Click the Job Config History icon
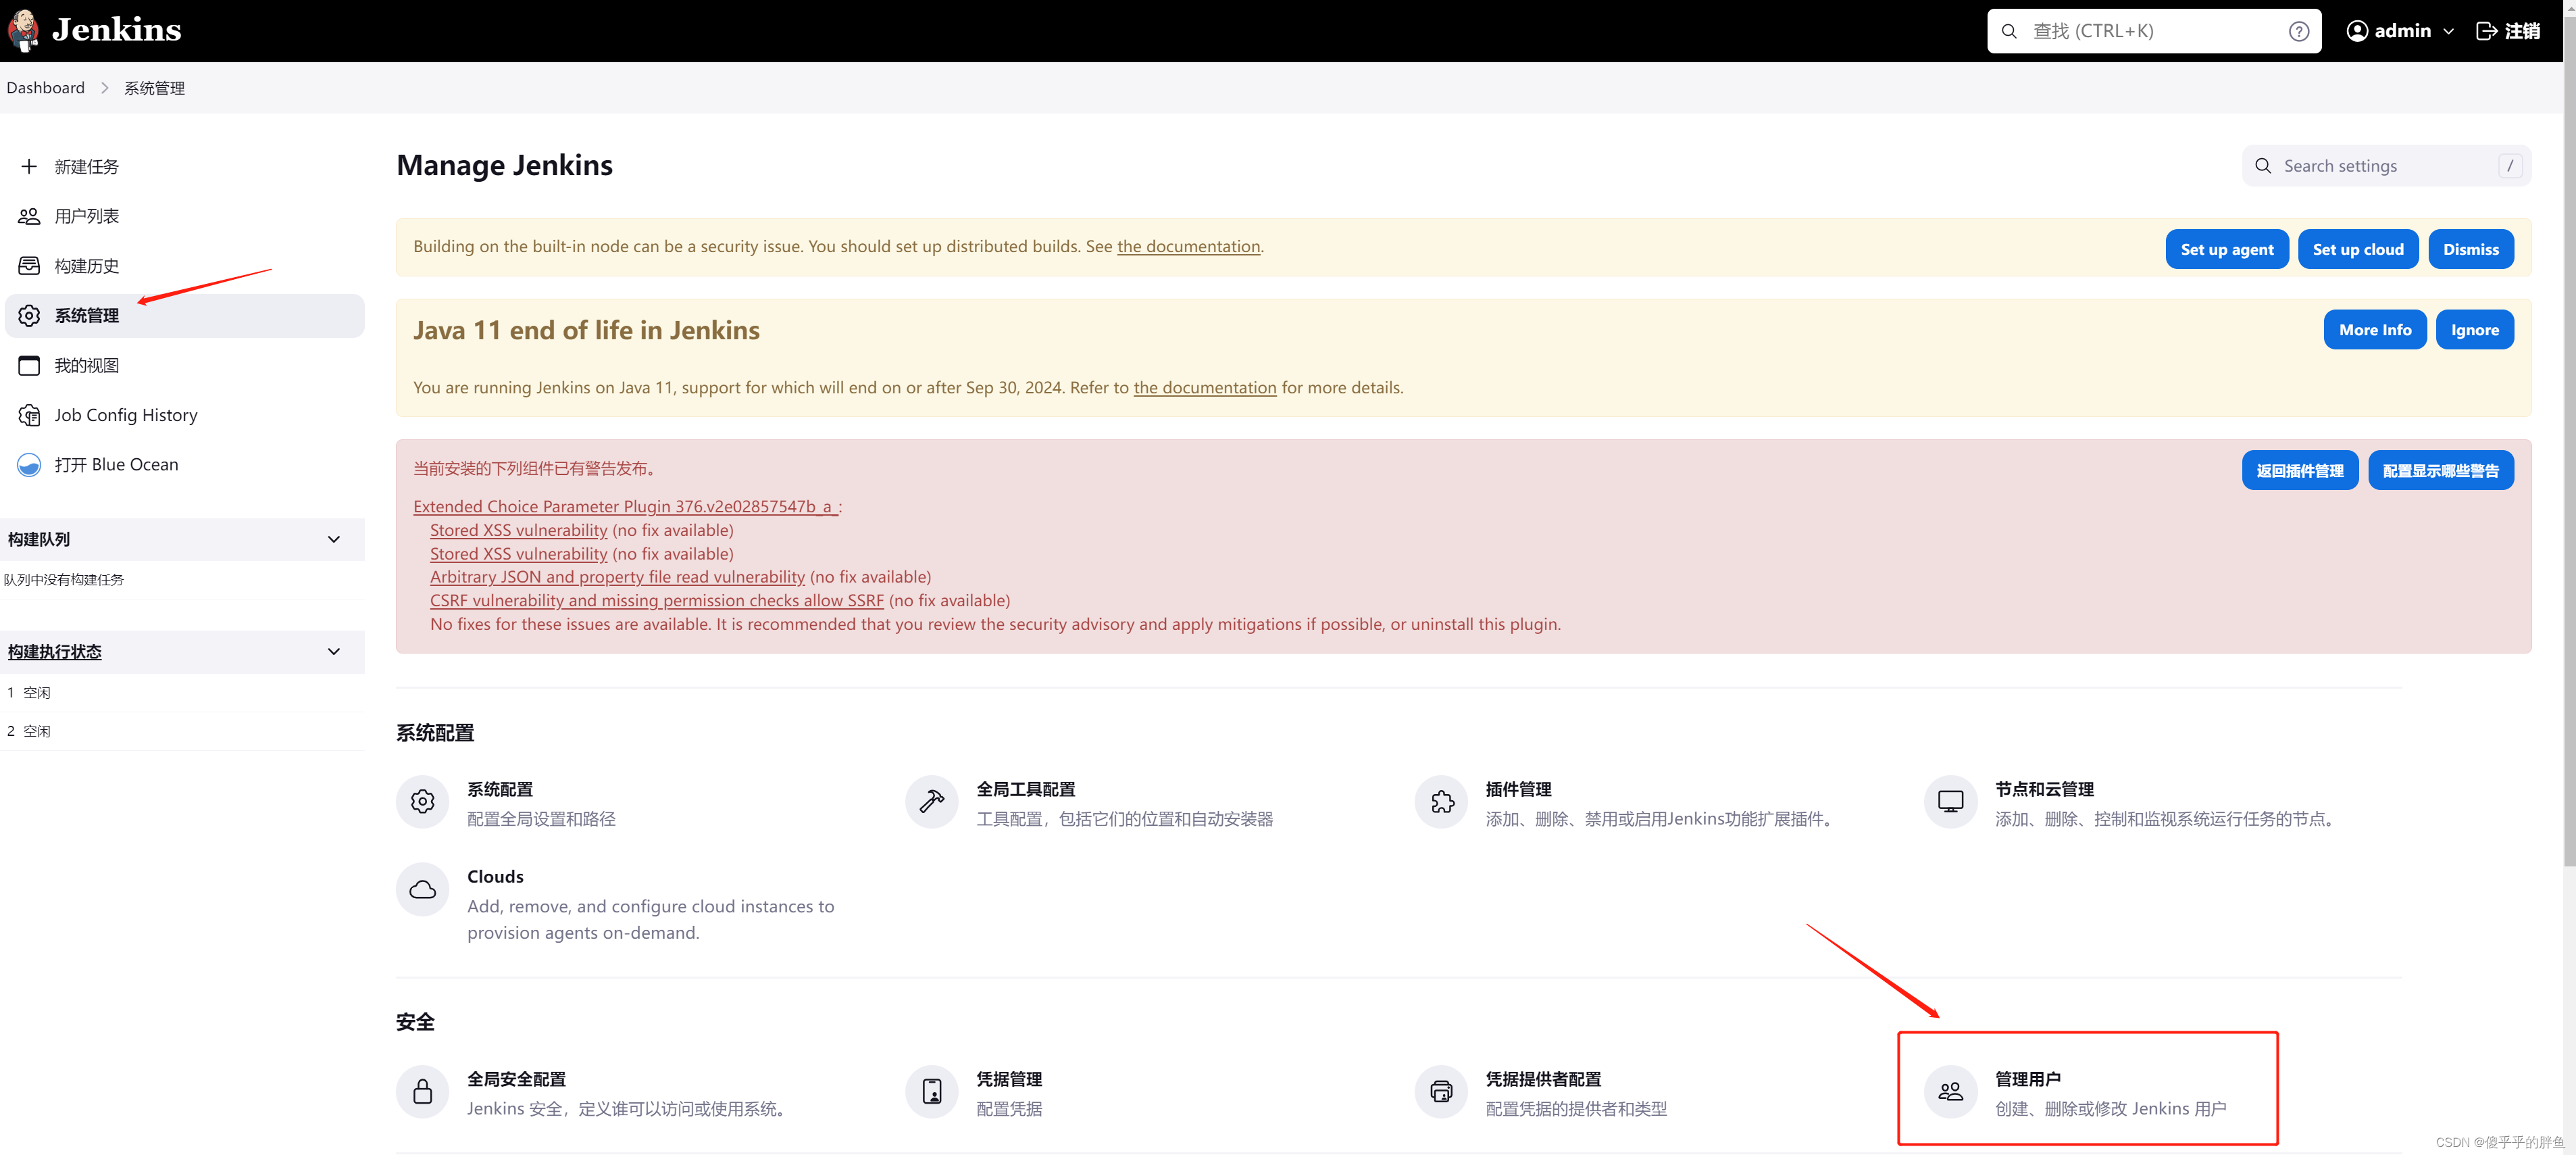 30,414
